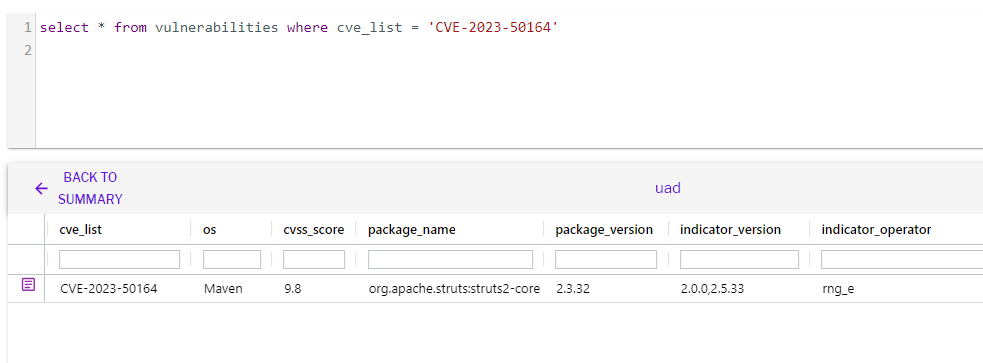
Task: Focus the cvss_score filter input
Action: (314, 260)
